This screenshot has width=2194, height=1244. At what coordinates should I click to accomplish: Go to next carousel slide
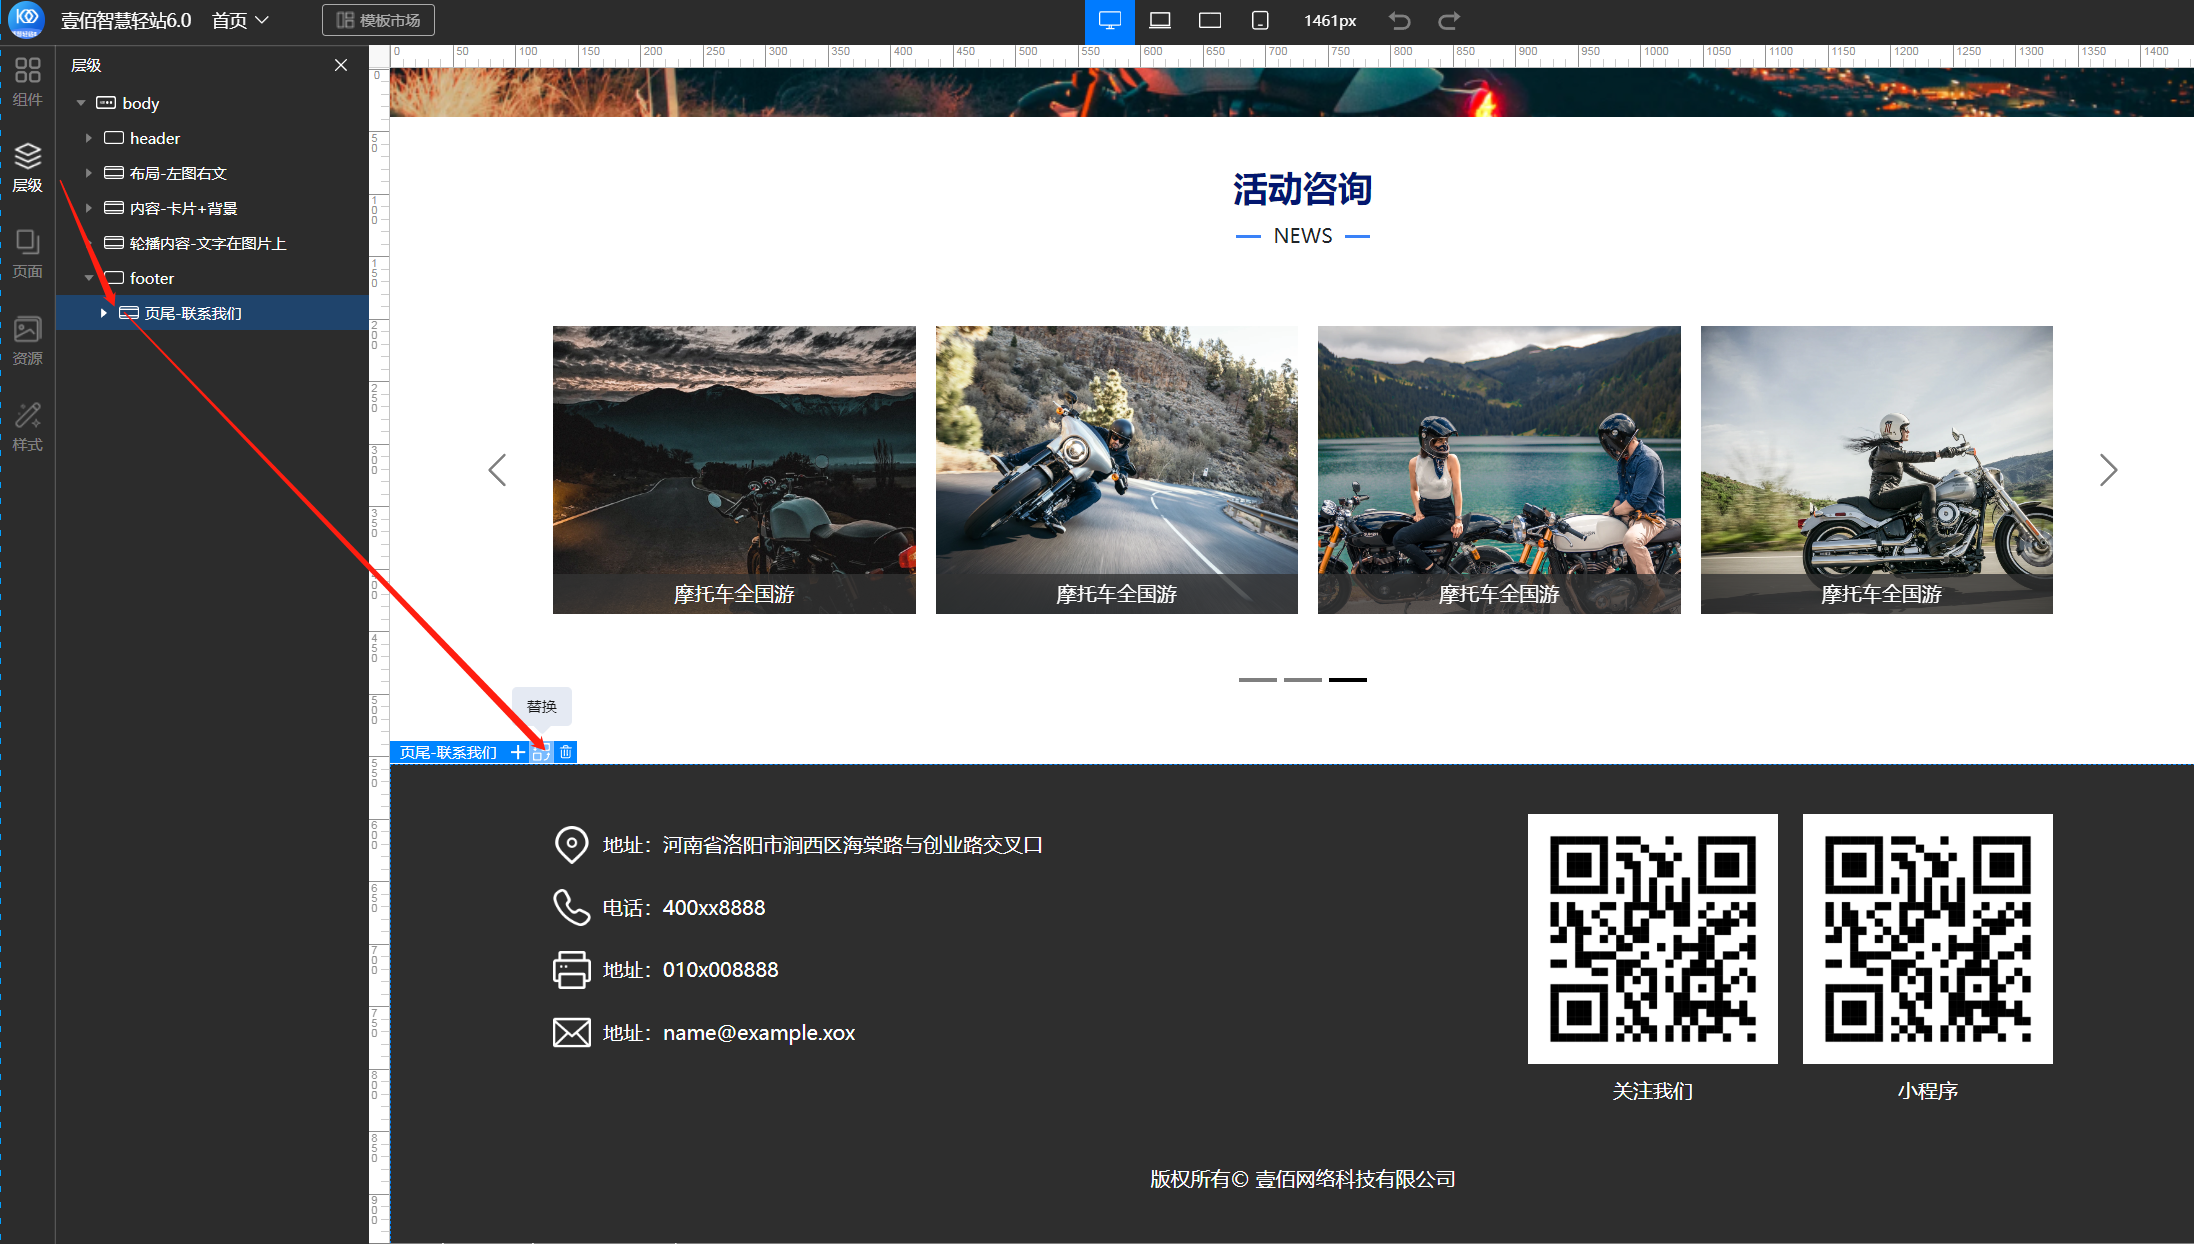coord(2108,470)
